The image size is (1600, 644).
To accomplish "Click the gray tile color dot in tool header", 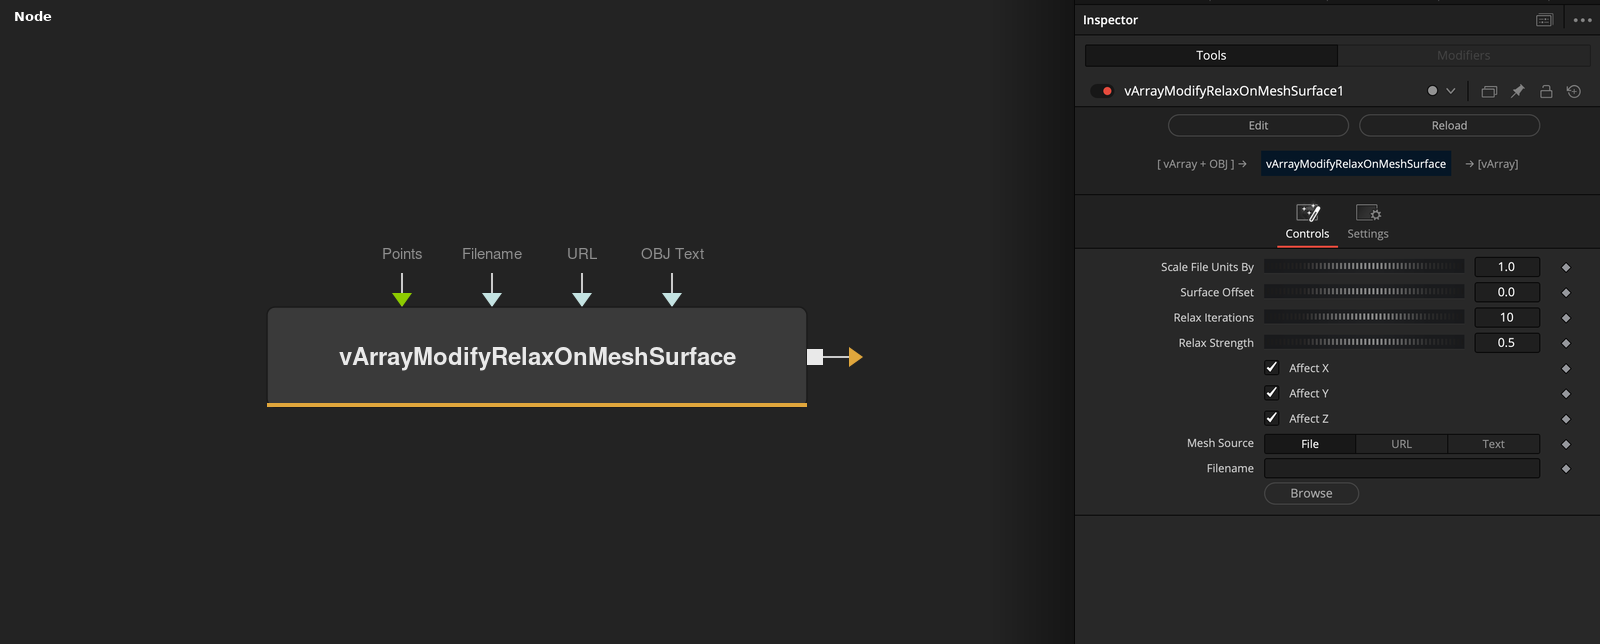I will point(1432,91).
